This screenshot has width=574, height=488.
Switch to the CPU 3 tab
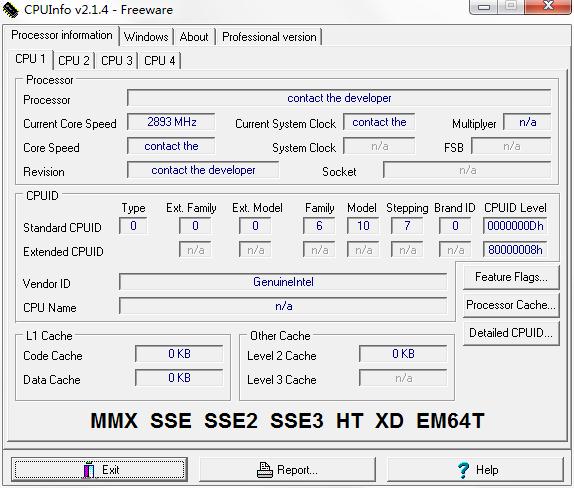coord(116,60)
